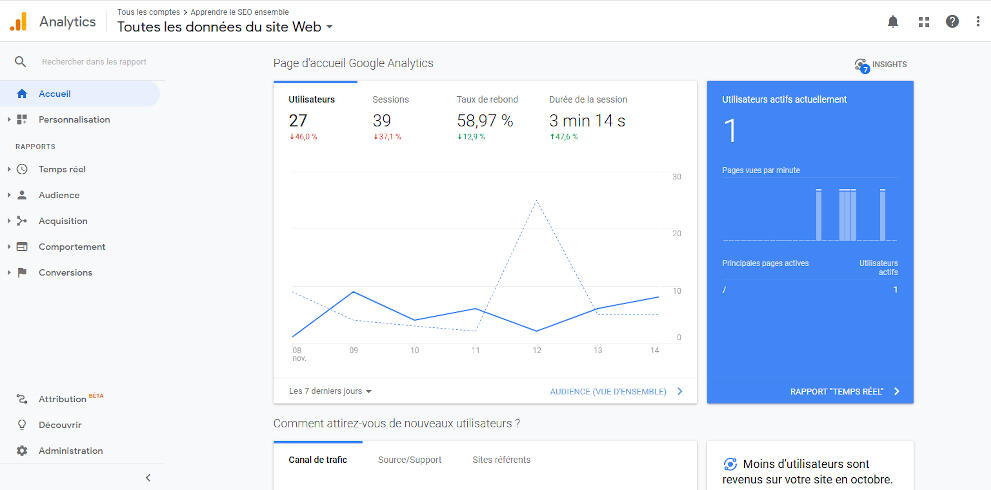Open 'Les 7 derniers jours' date dropdown
The height and width of the screenshot is (490, 991).
330,391
